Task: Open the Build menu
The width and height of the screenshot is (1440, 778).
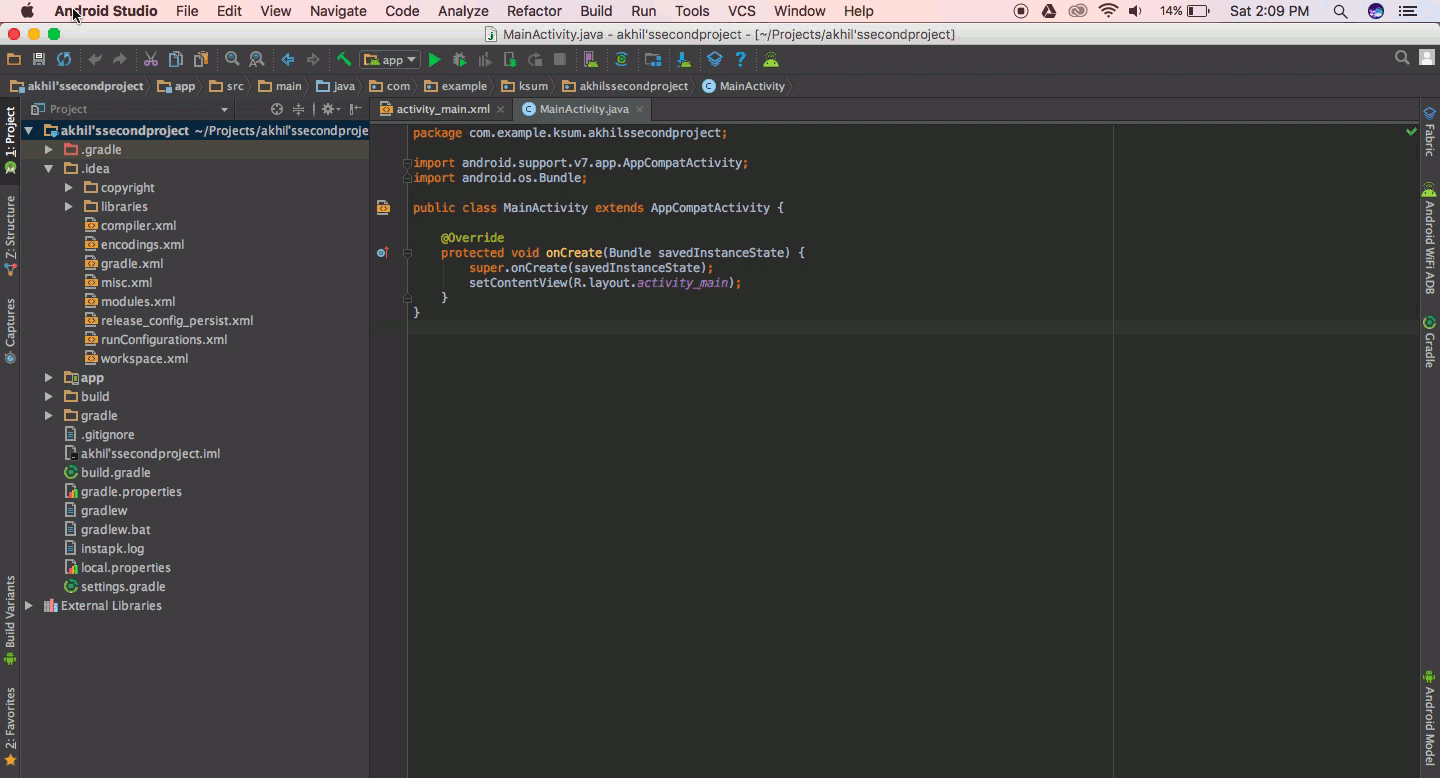Action: pos(596,11)
